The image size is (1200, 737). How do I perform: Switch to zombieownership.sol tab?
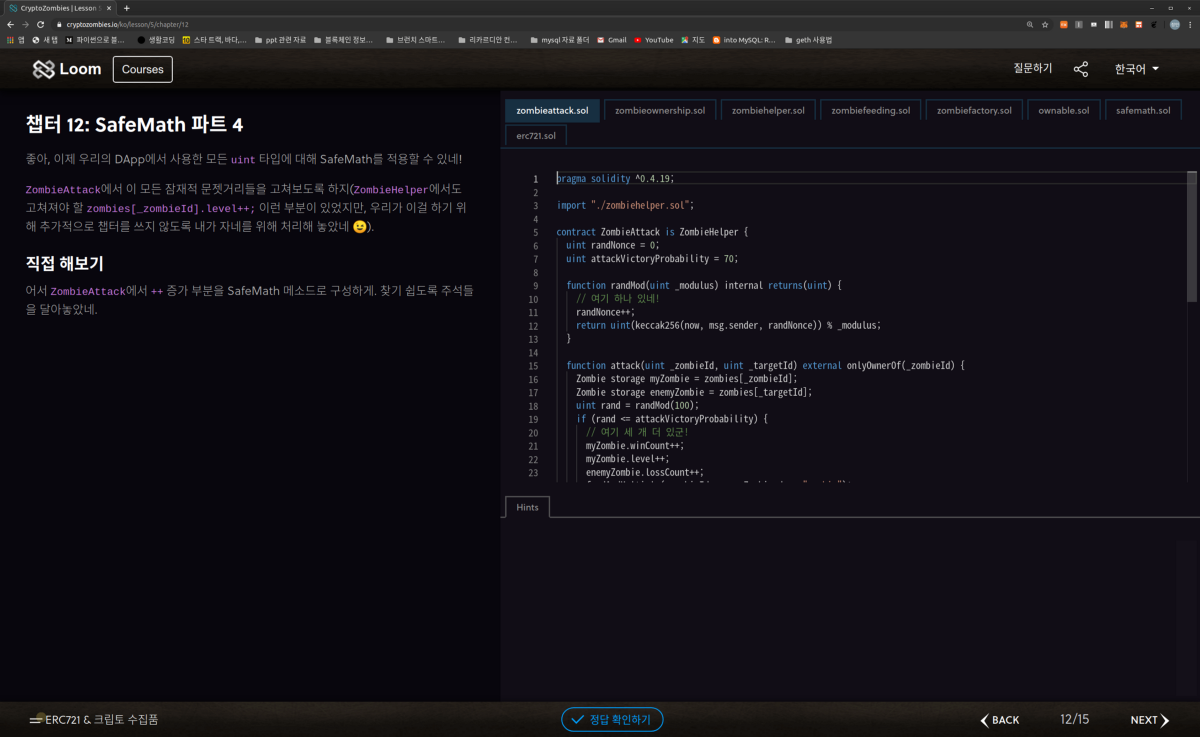[x=660, y=110]
